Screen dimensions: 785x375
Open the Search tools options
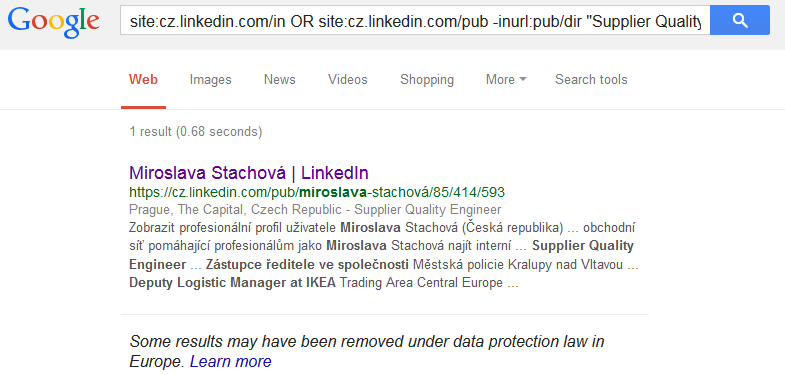[591, 80]
